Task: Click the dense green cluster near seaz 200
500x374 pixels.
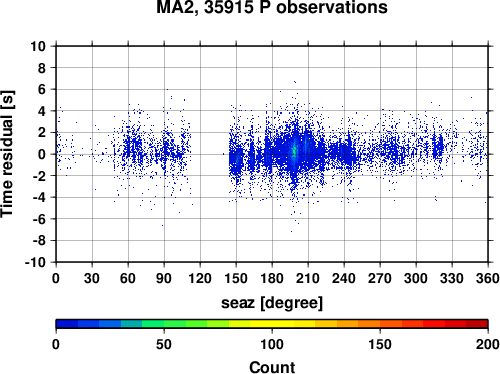Action: pyautogui.click(x=294, y=151)
